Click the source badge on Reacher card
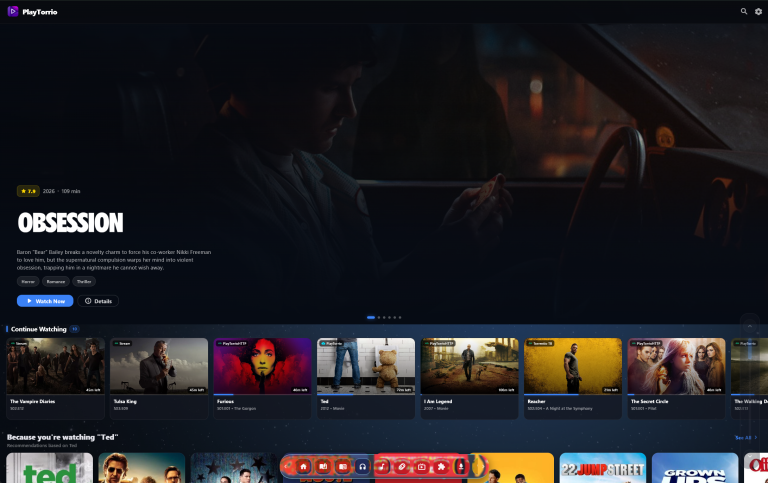The image size is (768, 483). tap(540, 343)
